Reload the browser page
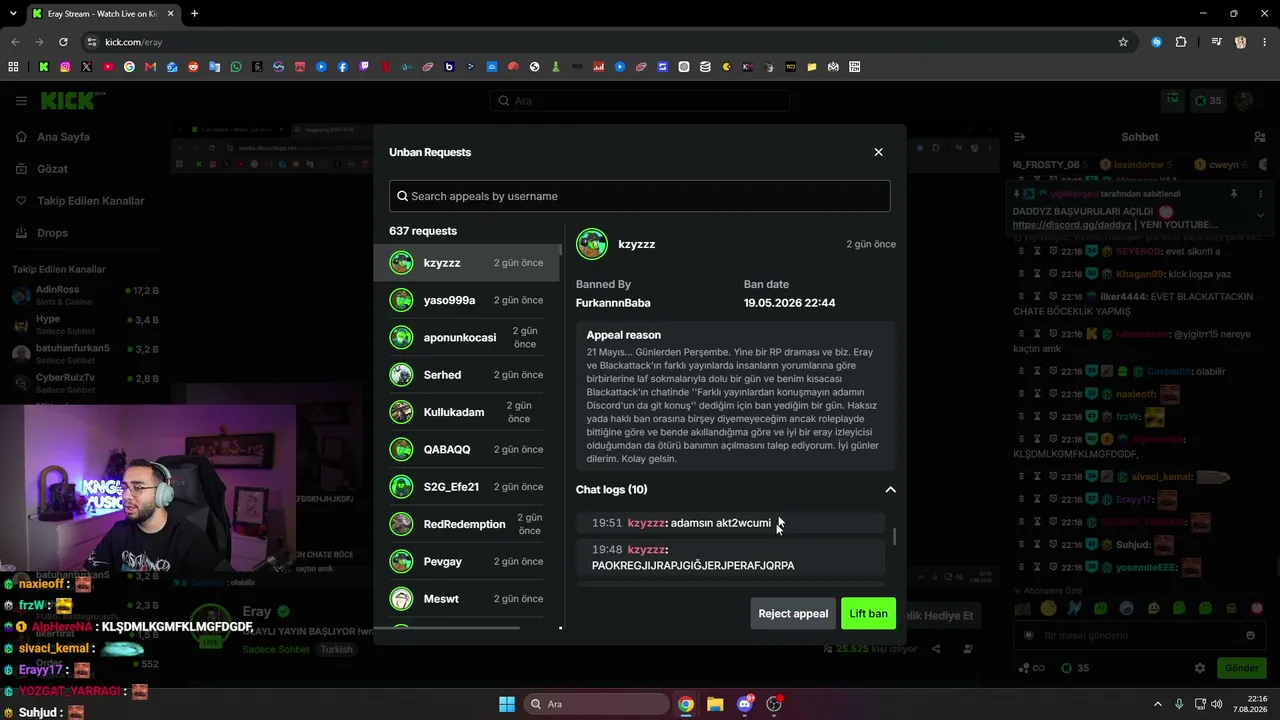 pyautogui.click(x=63, y=42)
